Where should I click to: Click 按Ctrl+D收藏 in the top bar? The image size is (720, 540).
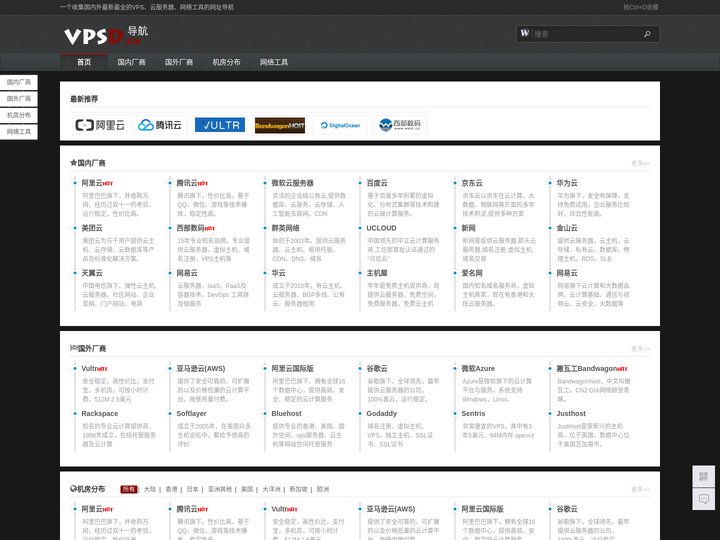641,7
